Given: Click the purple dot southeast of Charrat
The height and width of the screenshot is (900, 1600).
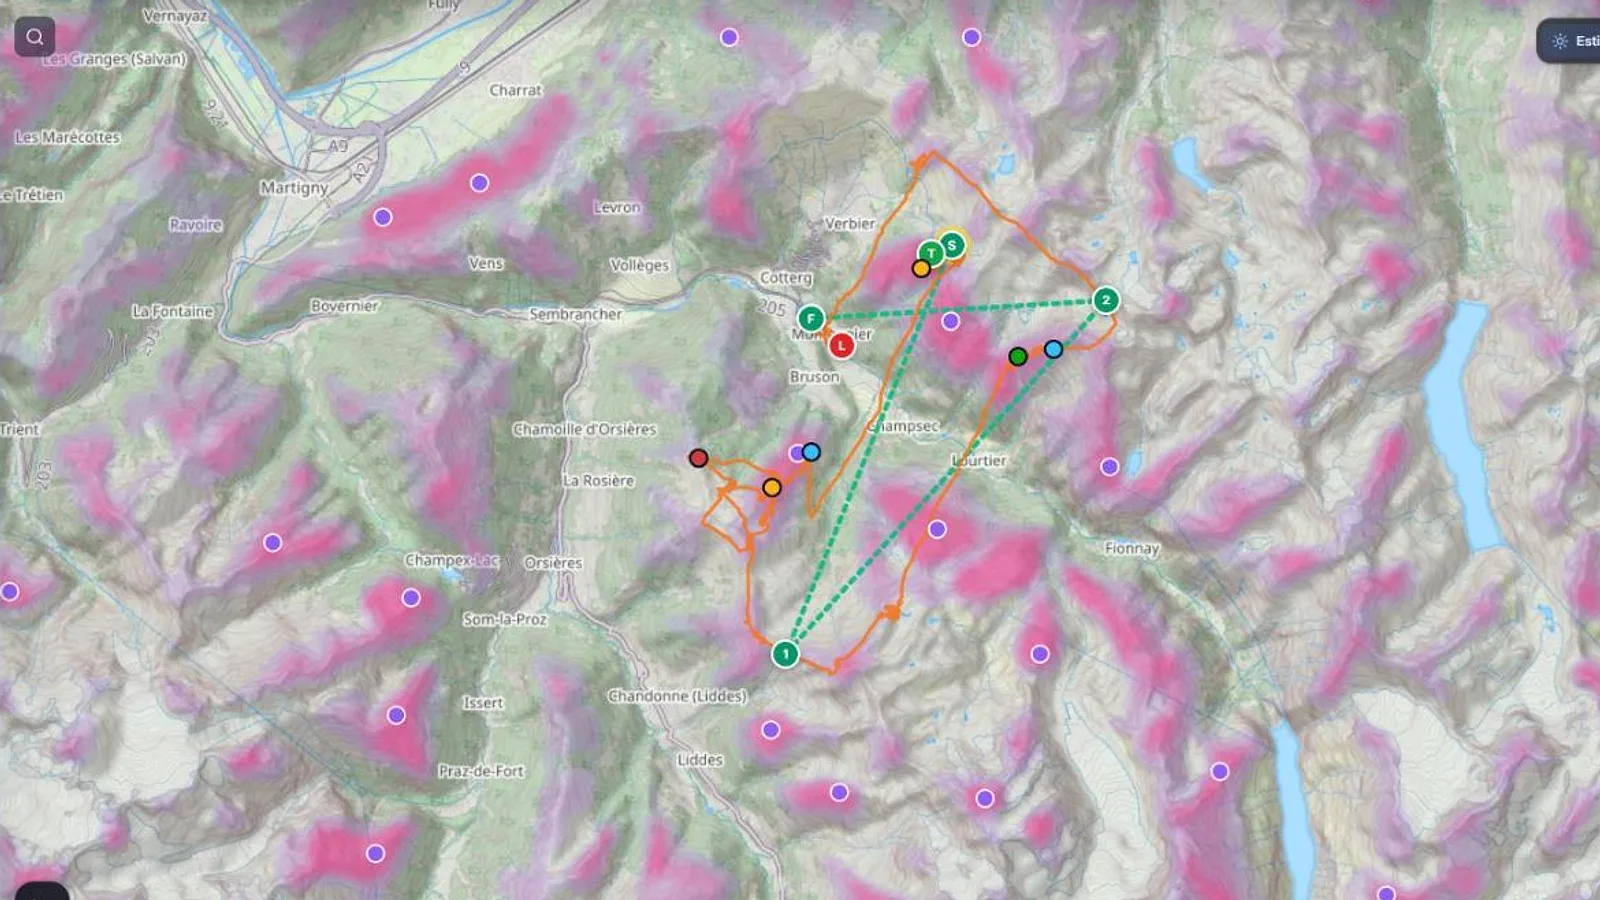Looking at the screenshot, I should click(x=480, y=183).
